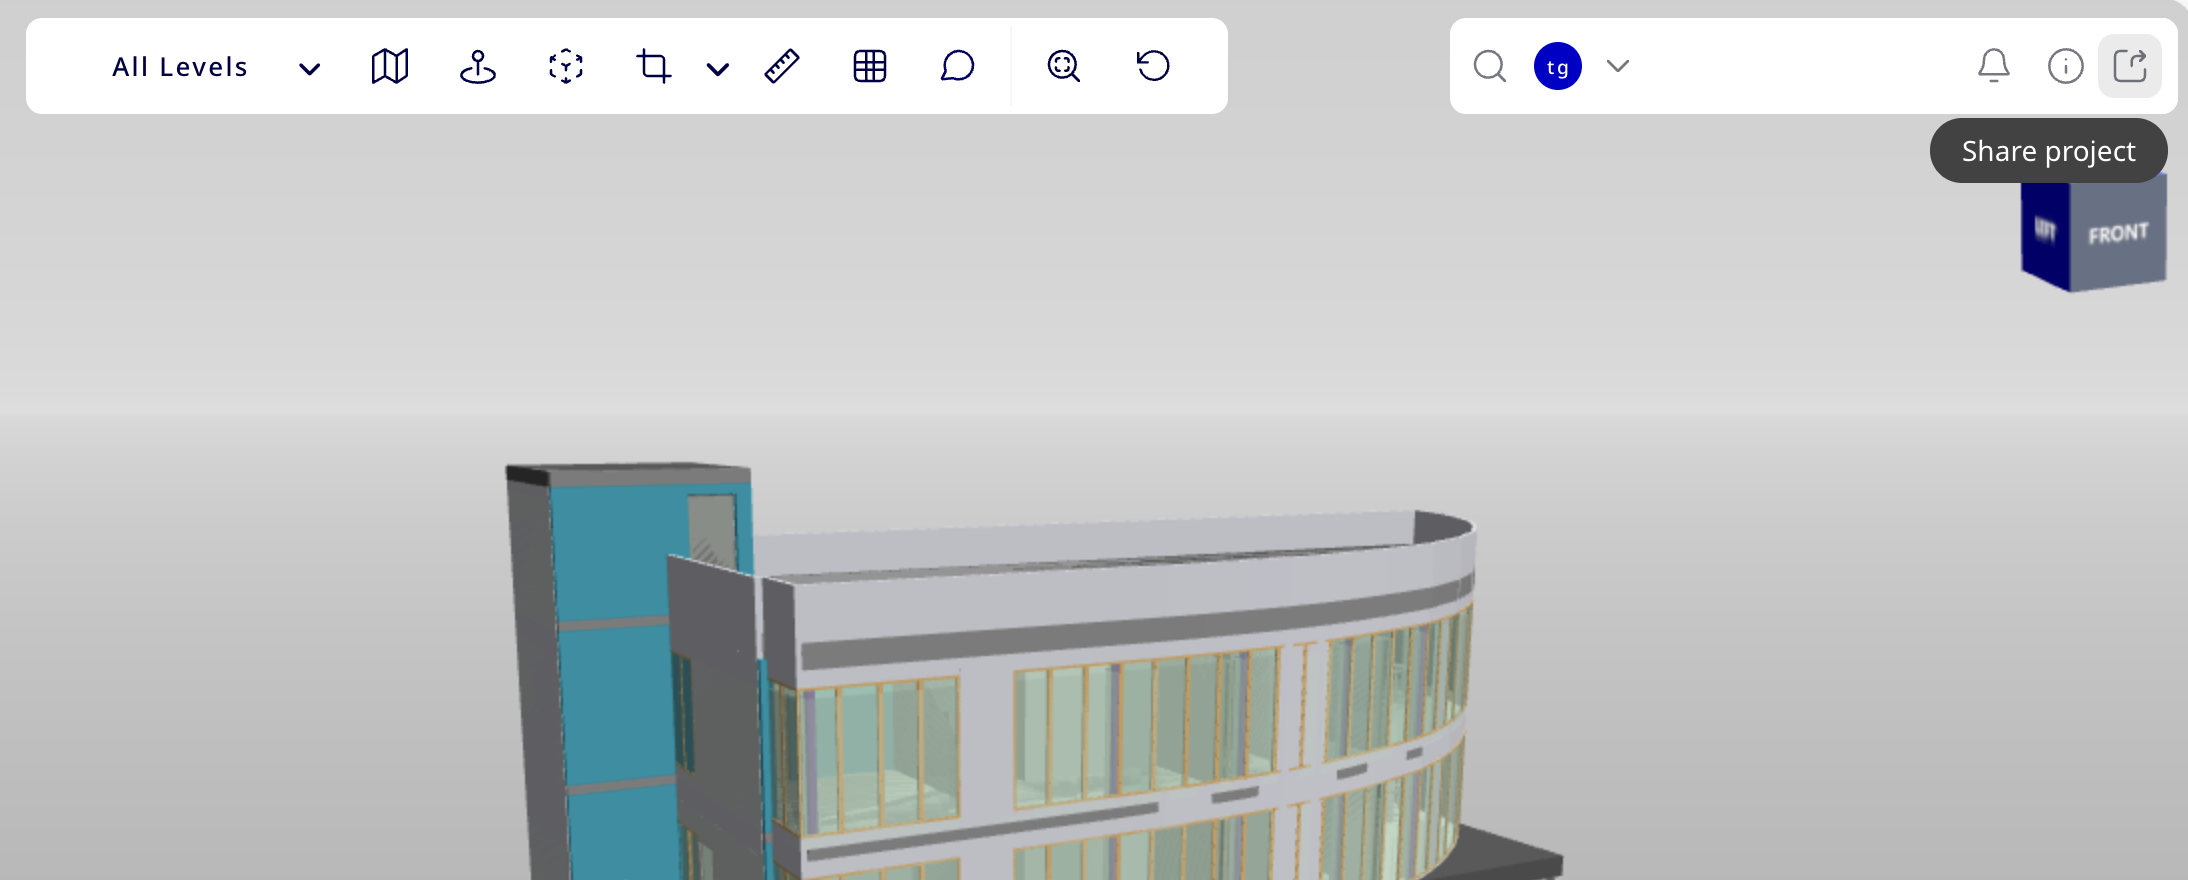Viewport: 2188px width, 880px height.
Task: Open the All Levels dropdown chevron
Action: 309,68
